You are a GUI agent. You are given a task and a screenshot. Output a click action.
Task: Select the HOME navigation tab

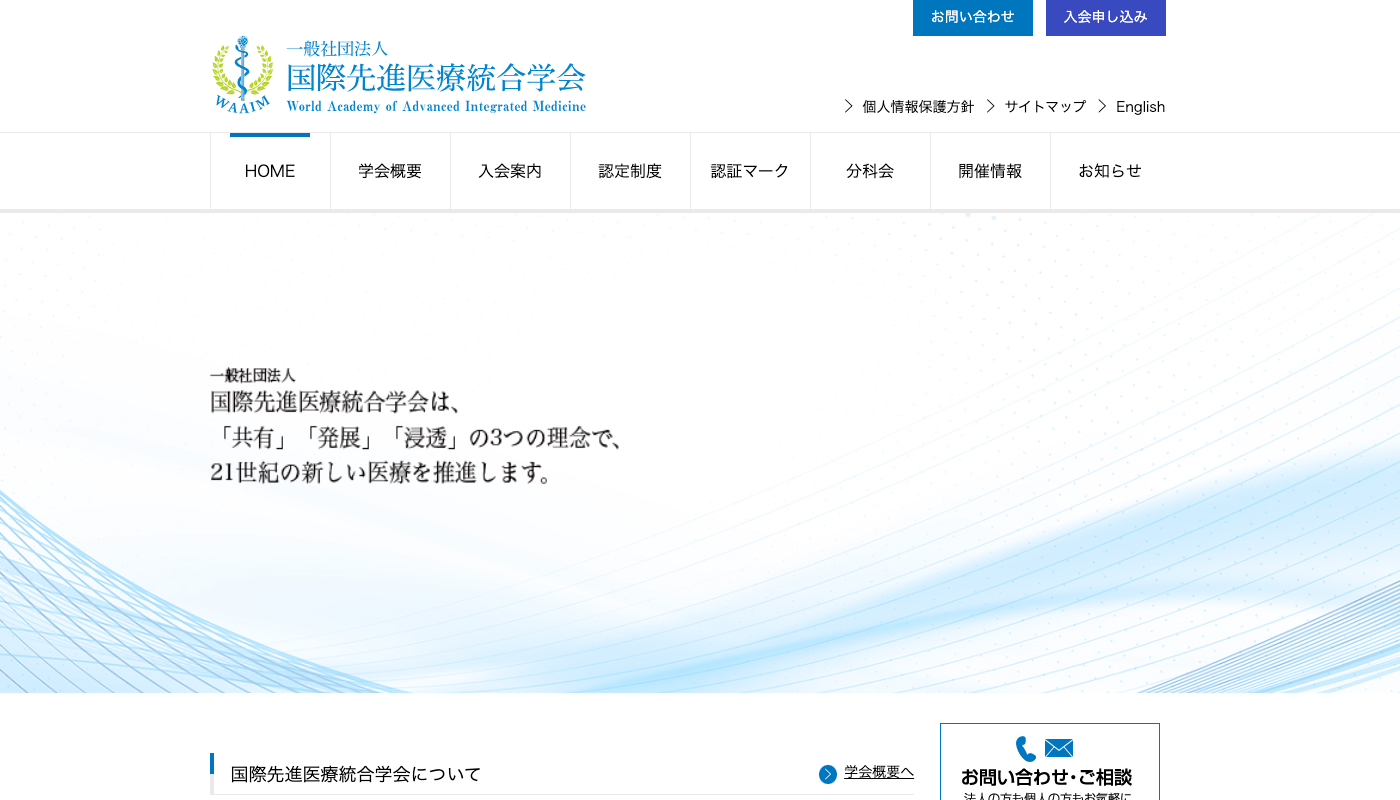(x=269, y=170)
